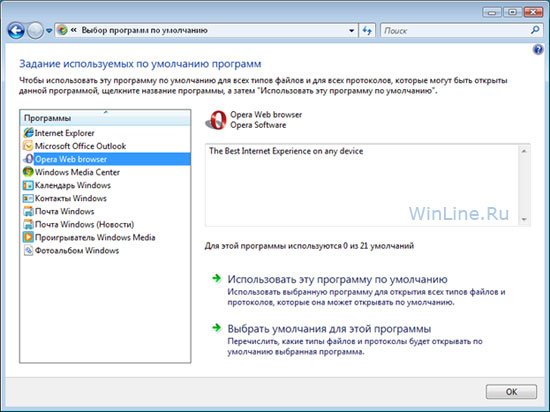Click the refresh arrows button beside address bar
This screenshot has height=412, width=550.
367,31
